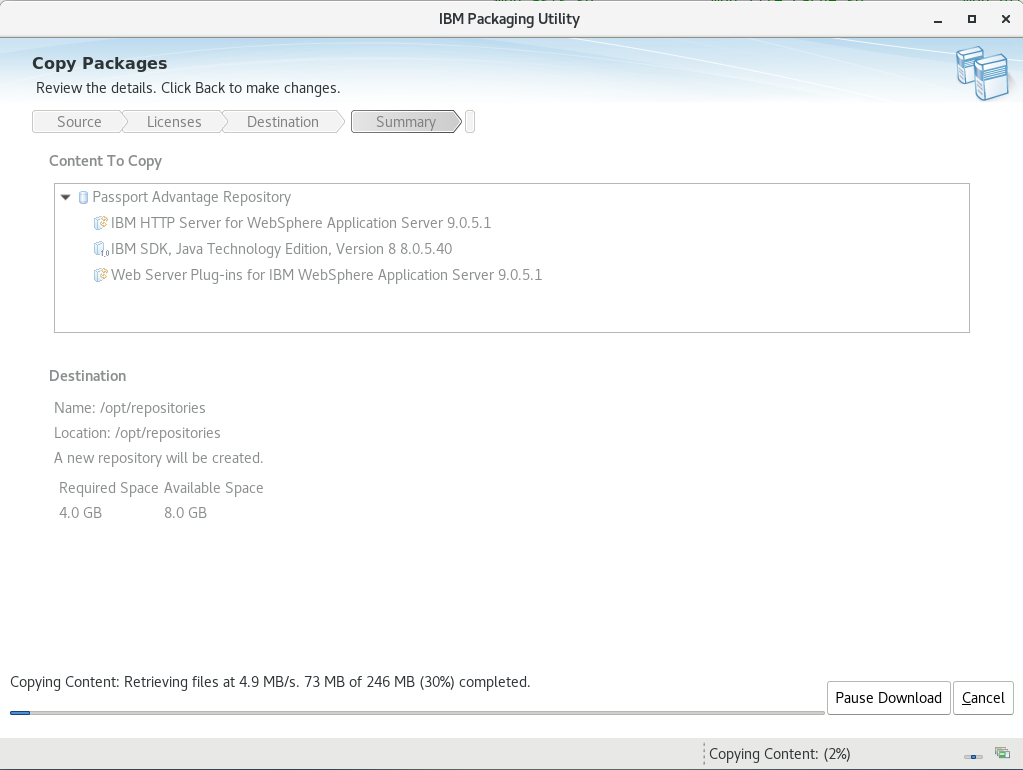Screen dimensions: 1023x770
Task: Click the Passport Advantage Repository database icon
Action: click(x=83, y=197)
